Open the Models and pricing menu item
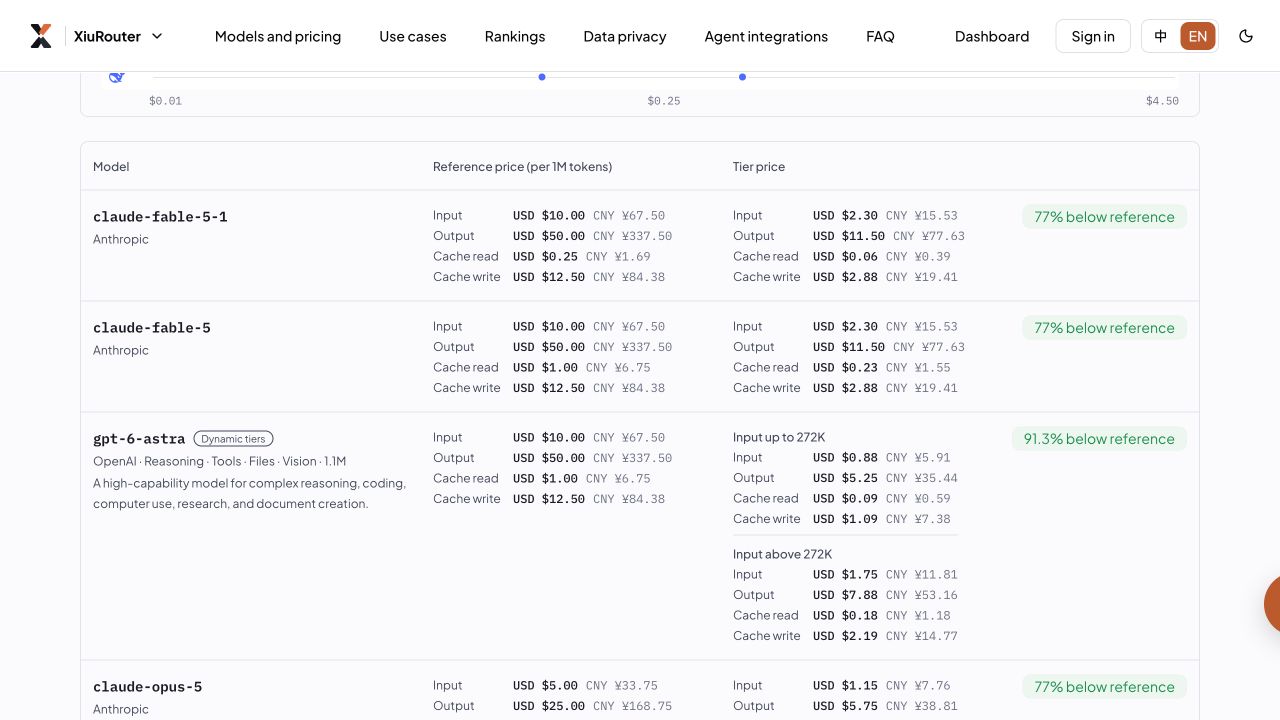Screen dimensions: 1280x720 278,36
